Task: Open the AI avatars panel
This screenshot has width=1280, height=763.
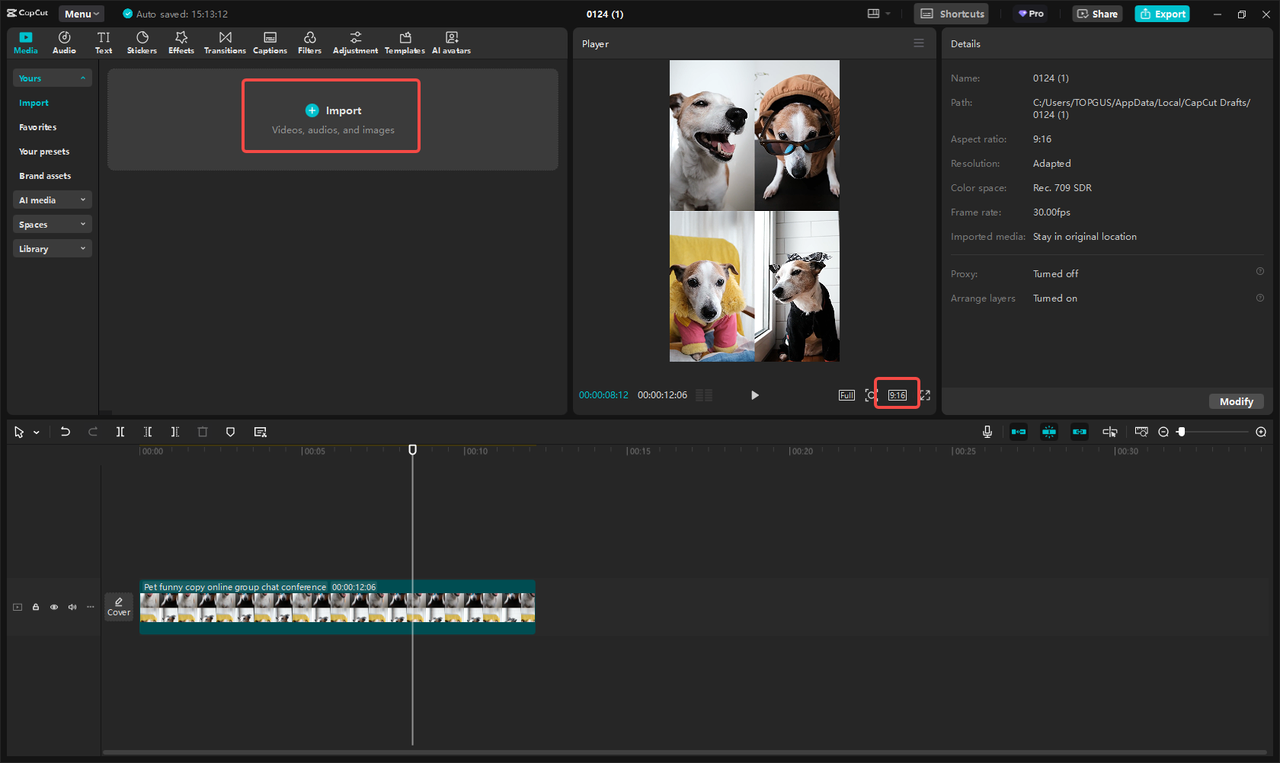Action: tap(451, 41)
